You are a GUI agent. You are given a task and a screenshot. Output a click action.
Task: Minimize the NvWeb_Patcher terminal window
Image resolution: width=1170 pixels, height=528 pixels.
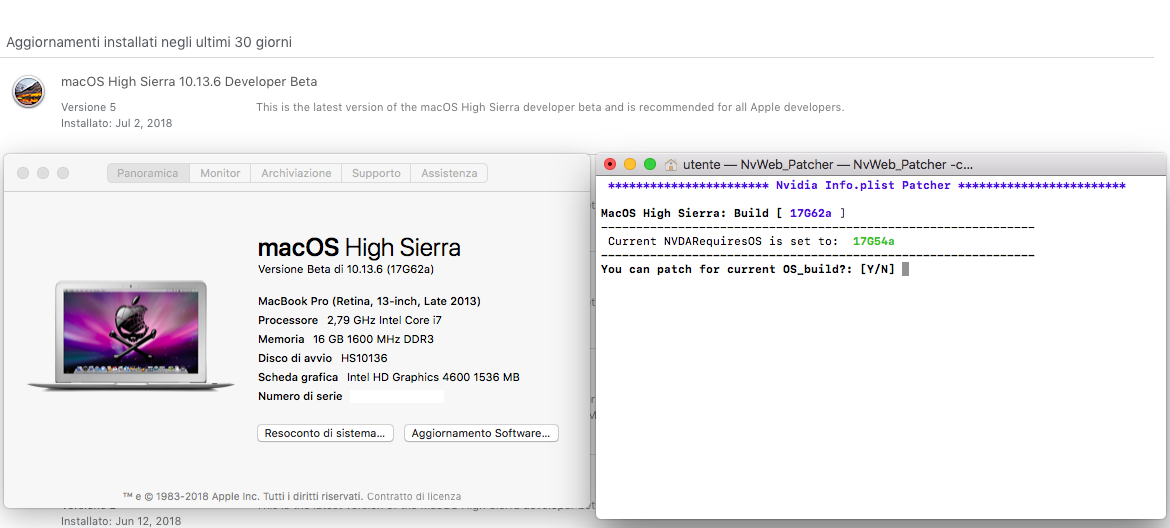pos(630,164)
